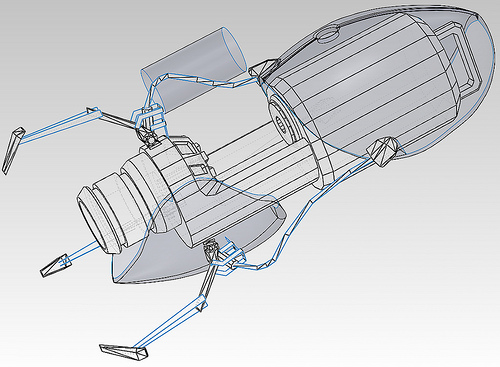500x367 pixels.
Task: Select the upper-left claw tip
Action: pos(13,150)
